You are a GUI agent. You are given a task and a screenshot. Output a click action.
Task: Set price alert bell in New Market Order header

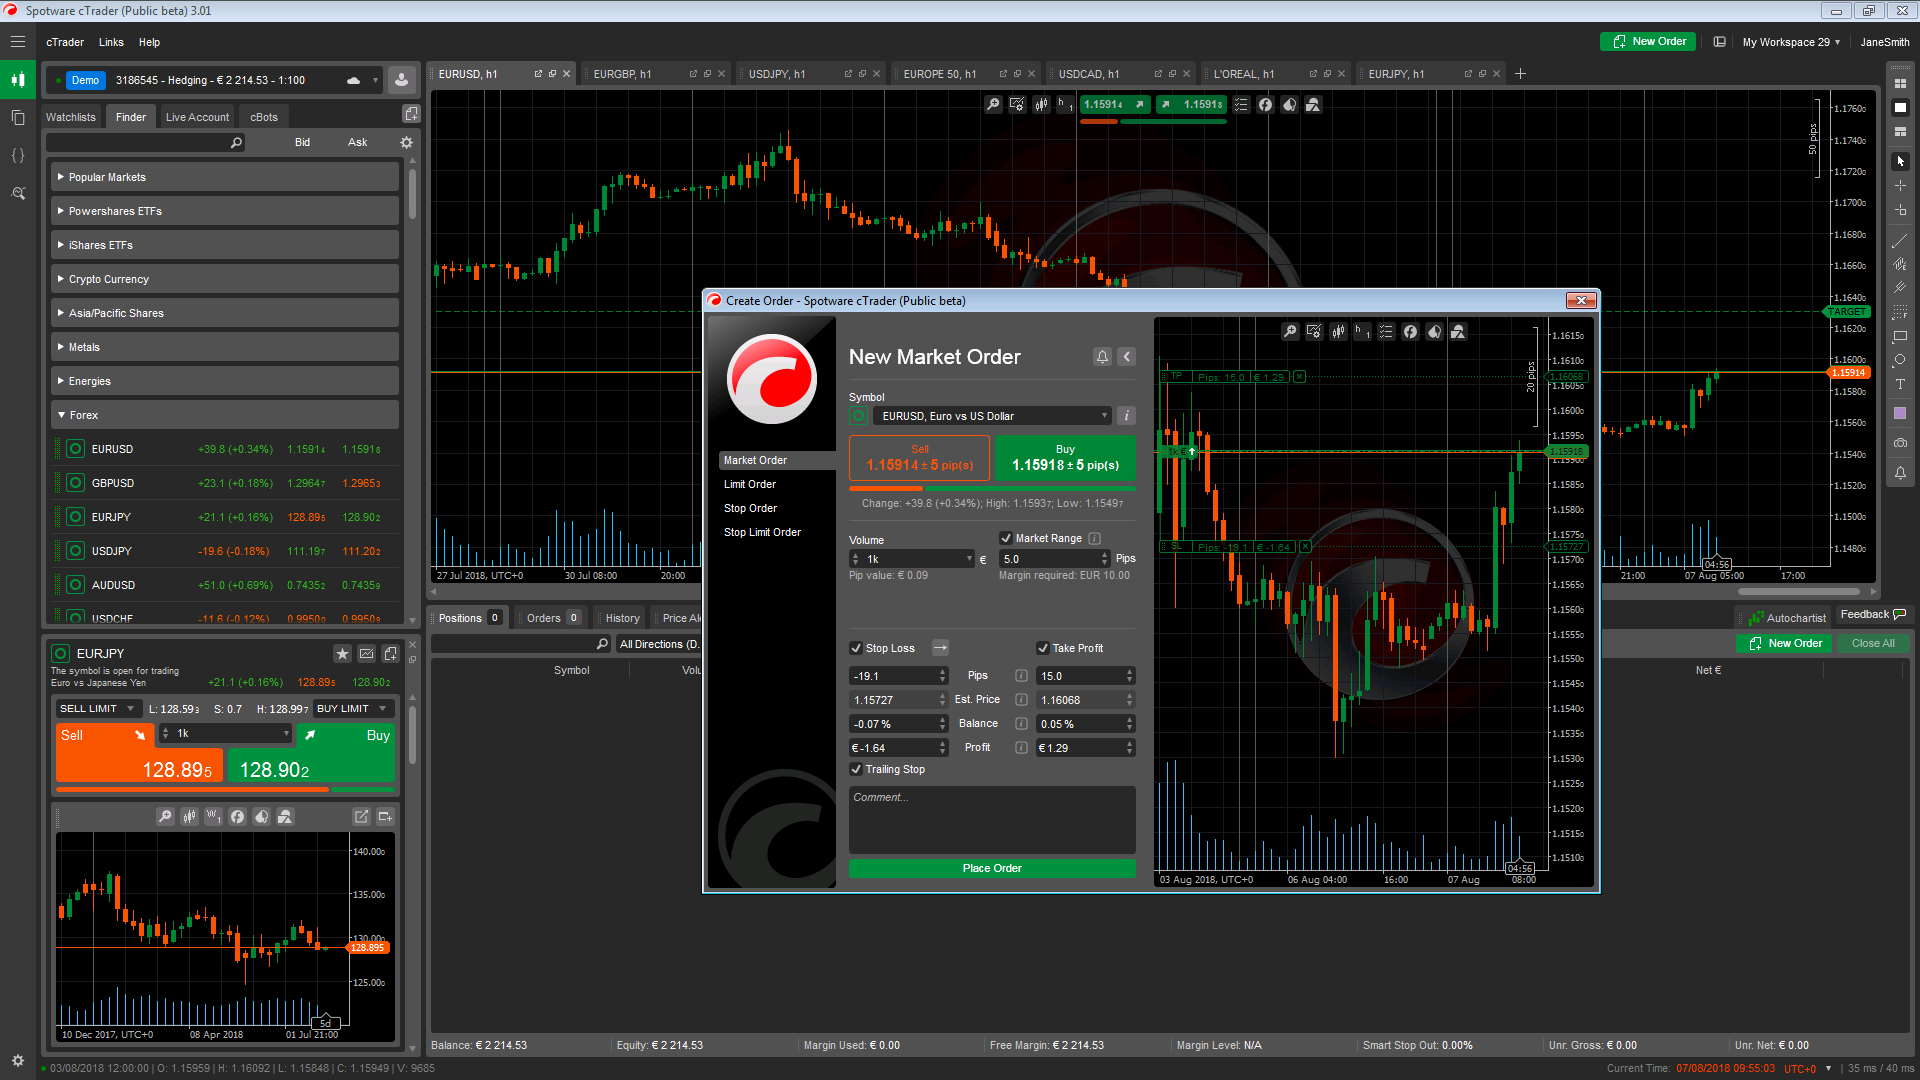coord(1102,357)
